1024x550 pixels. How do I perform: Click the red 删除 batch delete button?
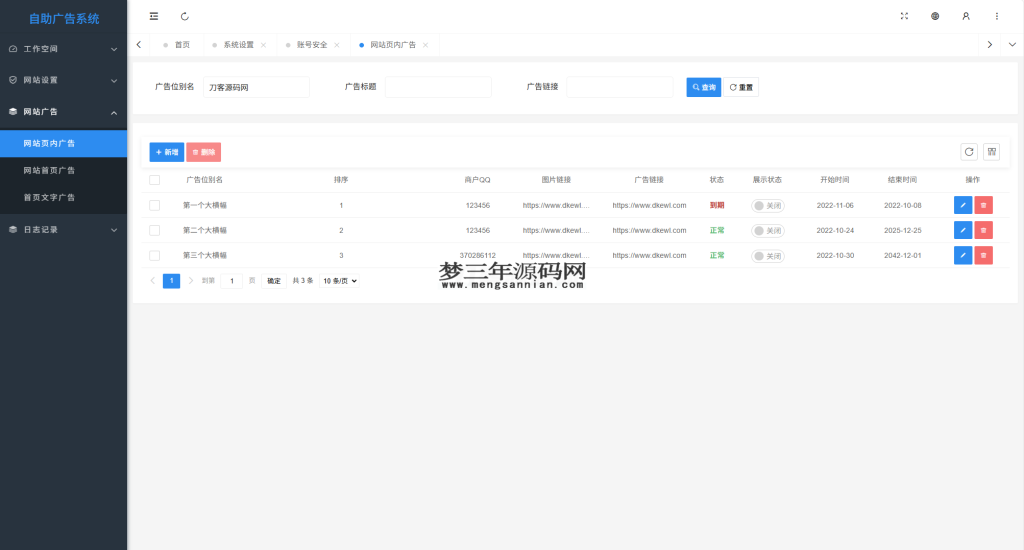click(204, 152)
